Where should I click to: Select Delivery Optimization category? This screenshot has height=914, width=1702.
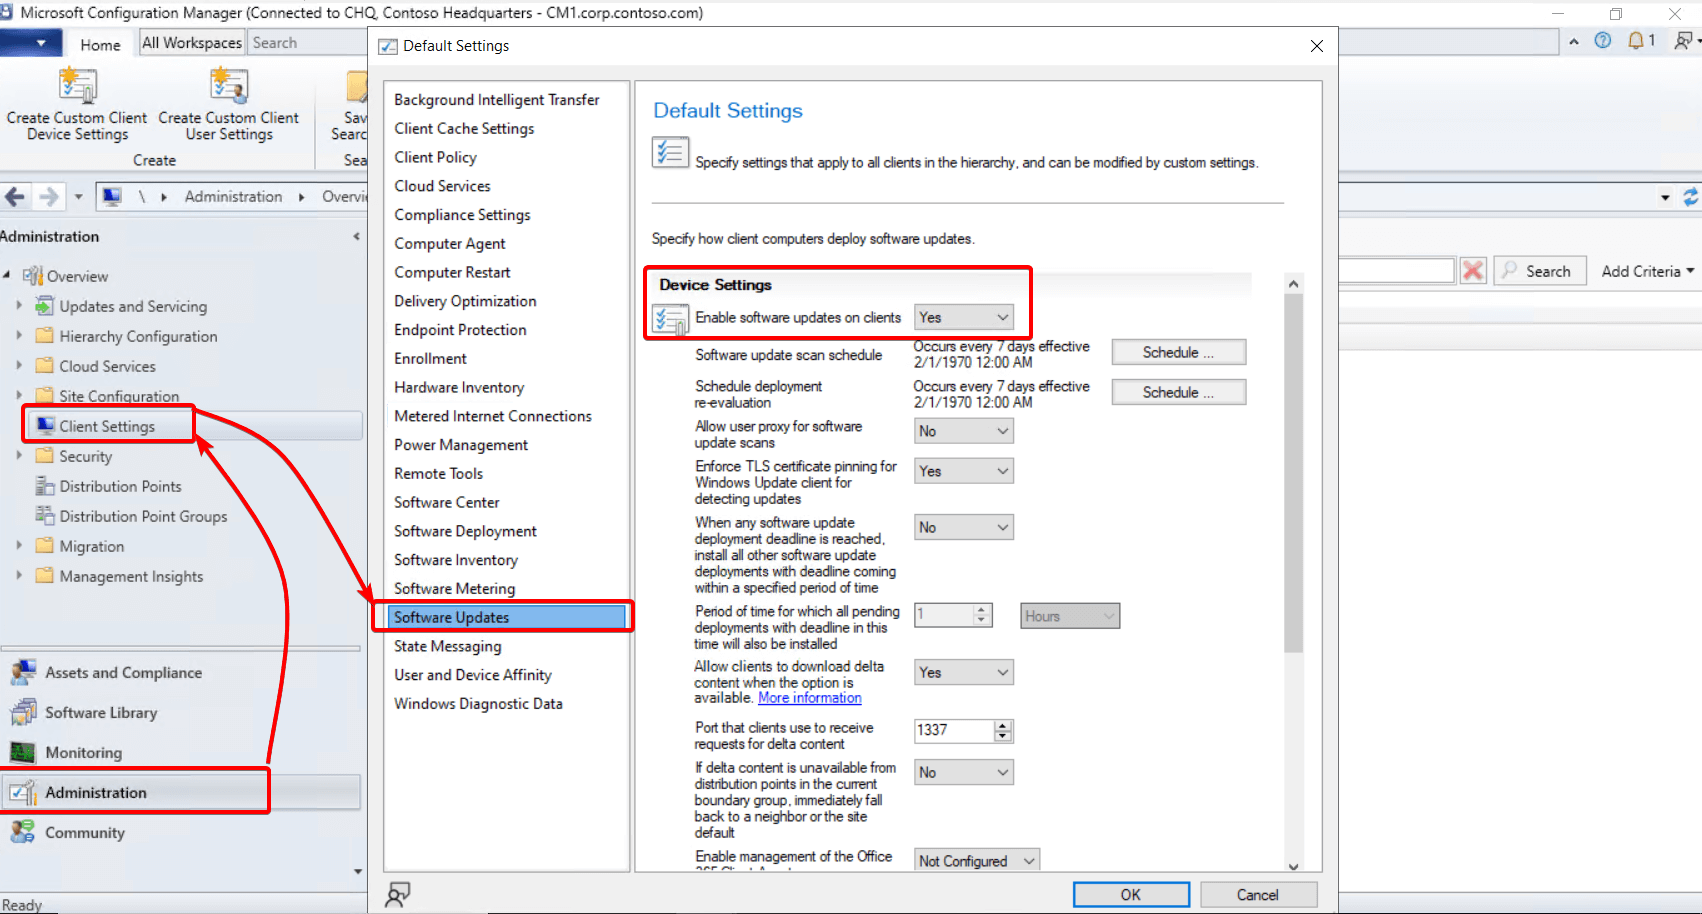(x=465, y=301)
